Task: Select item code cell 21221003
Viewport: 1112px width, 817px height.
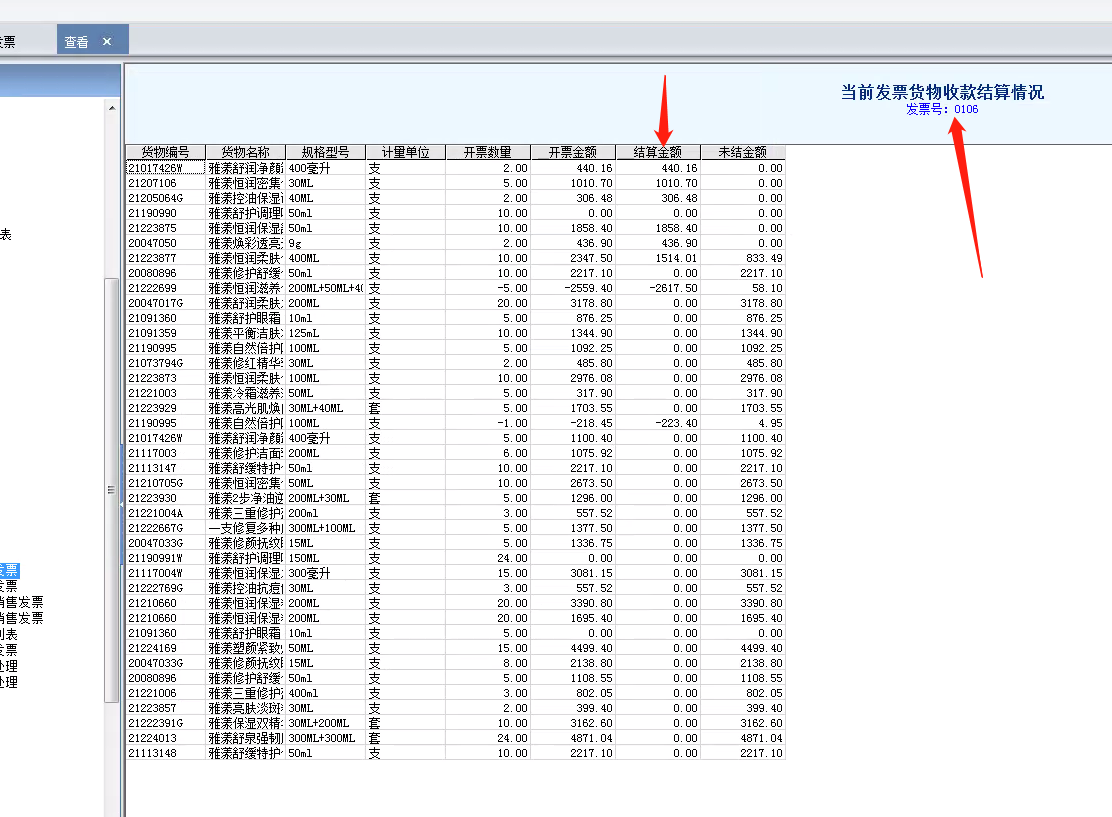Action: [165, 393]
